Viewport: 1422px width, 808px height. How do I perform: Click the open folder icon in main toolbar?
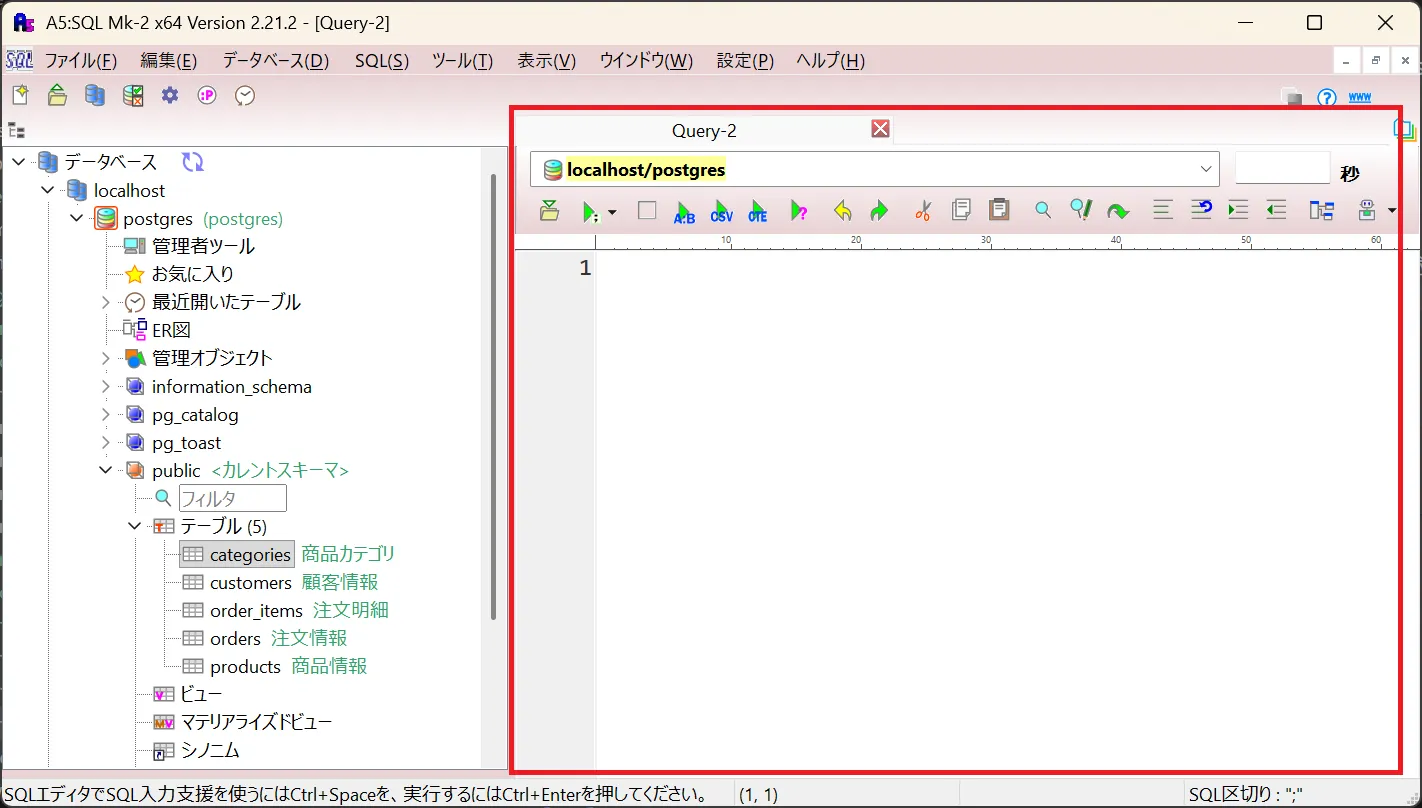tap(58, 95)
